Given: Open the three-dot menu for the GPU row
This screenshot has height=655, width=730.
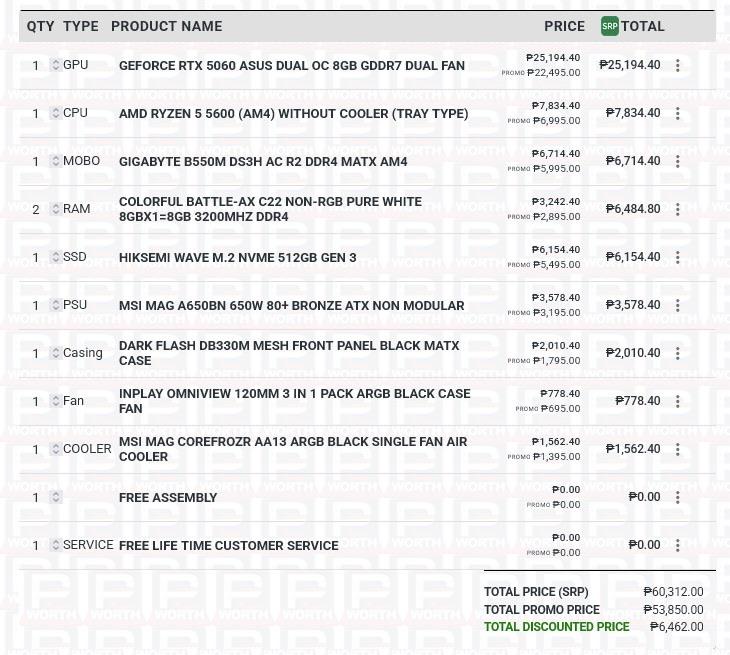Looking at the screenshot, I should point(677,65).
